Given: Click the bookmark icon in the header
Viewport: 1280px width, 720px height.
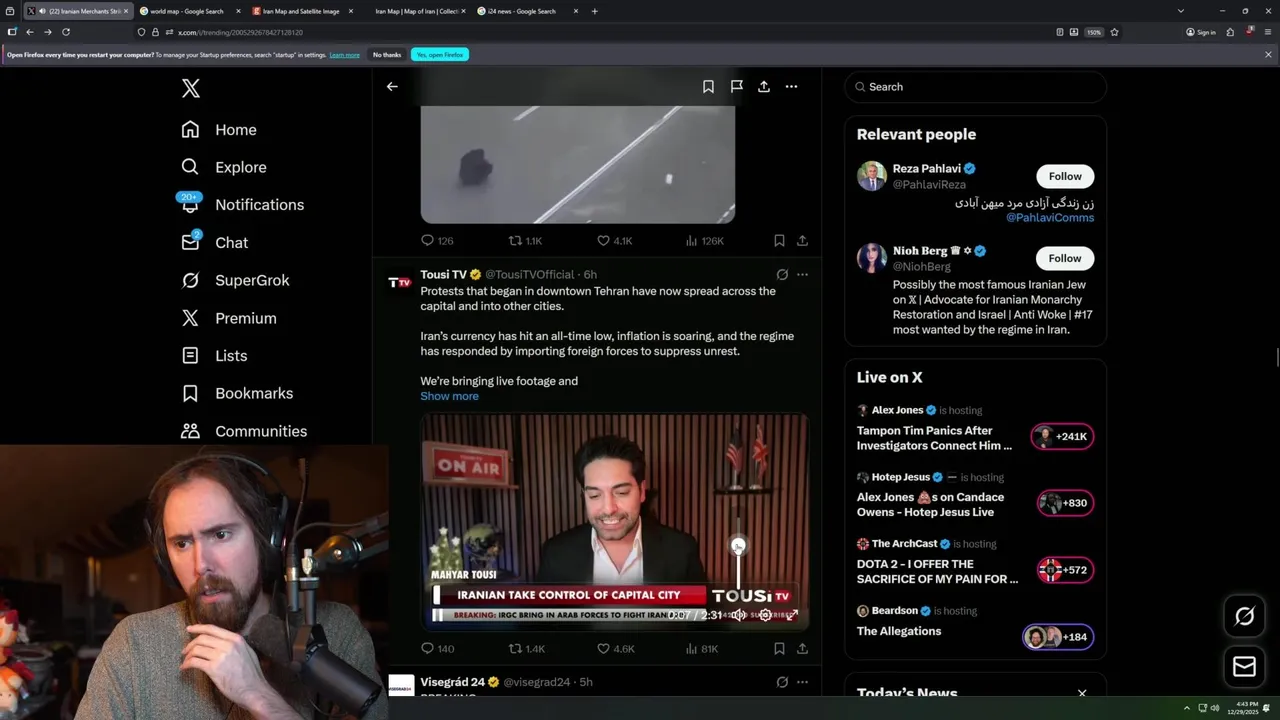Looking at the screenshot, I should tap(708, 87).
